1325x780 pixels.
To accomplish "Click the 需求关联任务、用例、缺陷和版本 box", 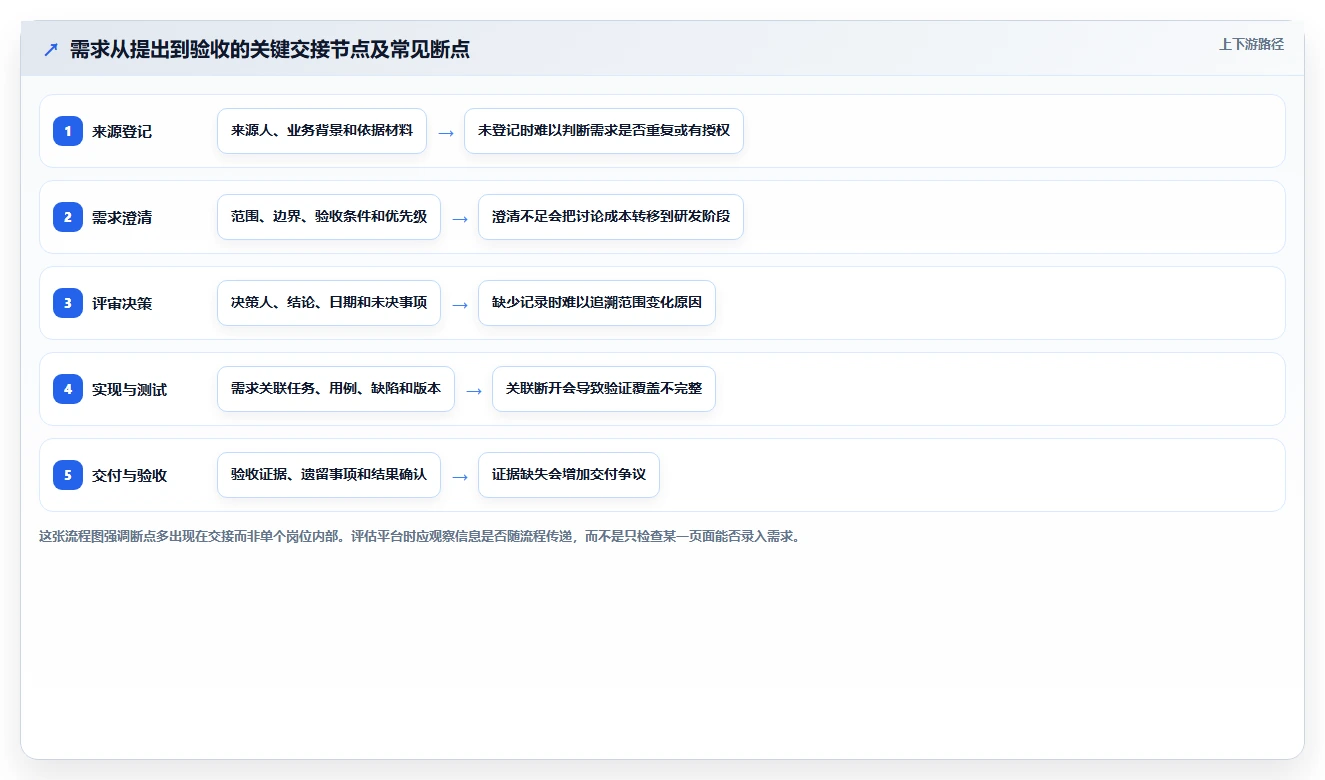I will tap(336, 389).
